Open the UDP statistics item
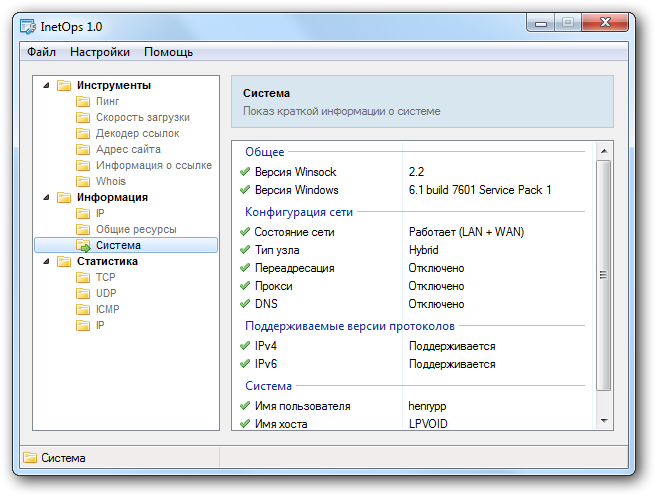Image resolution: width=656 pixels, height=496 pixels. pos(106,294)
